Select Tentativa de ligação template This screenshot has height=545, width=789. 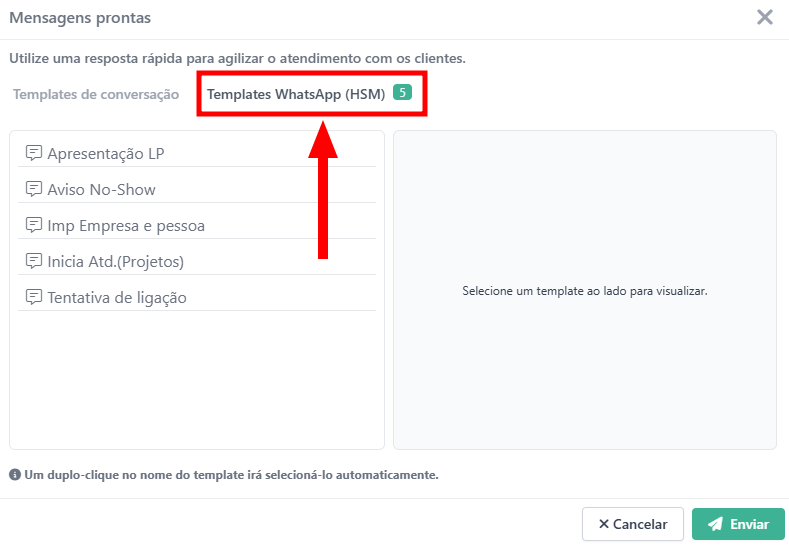click(117, 297)
